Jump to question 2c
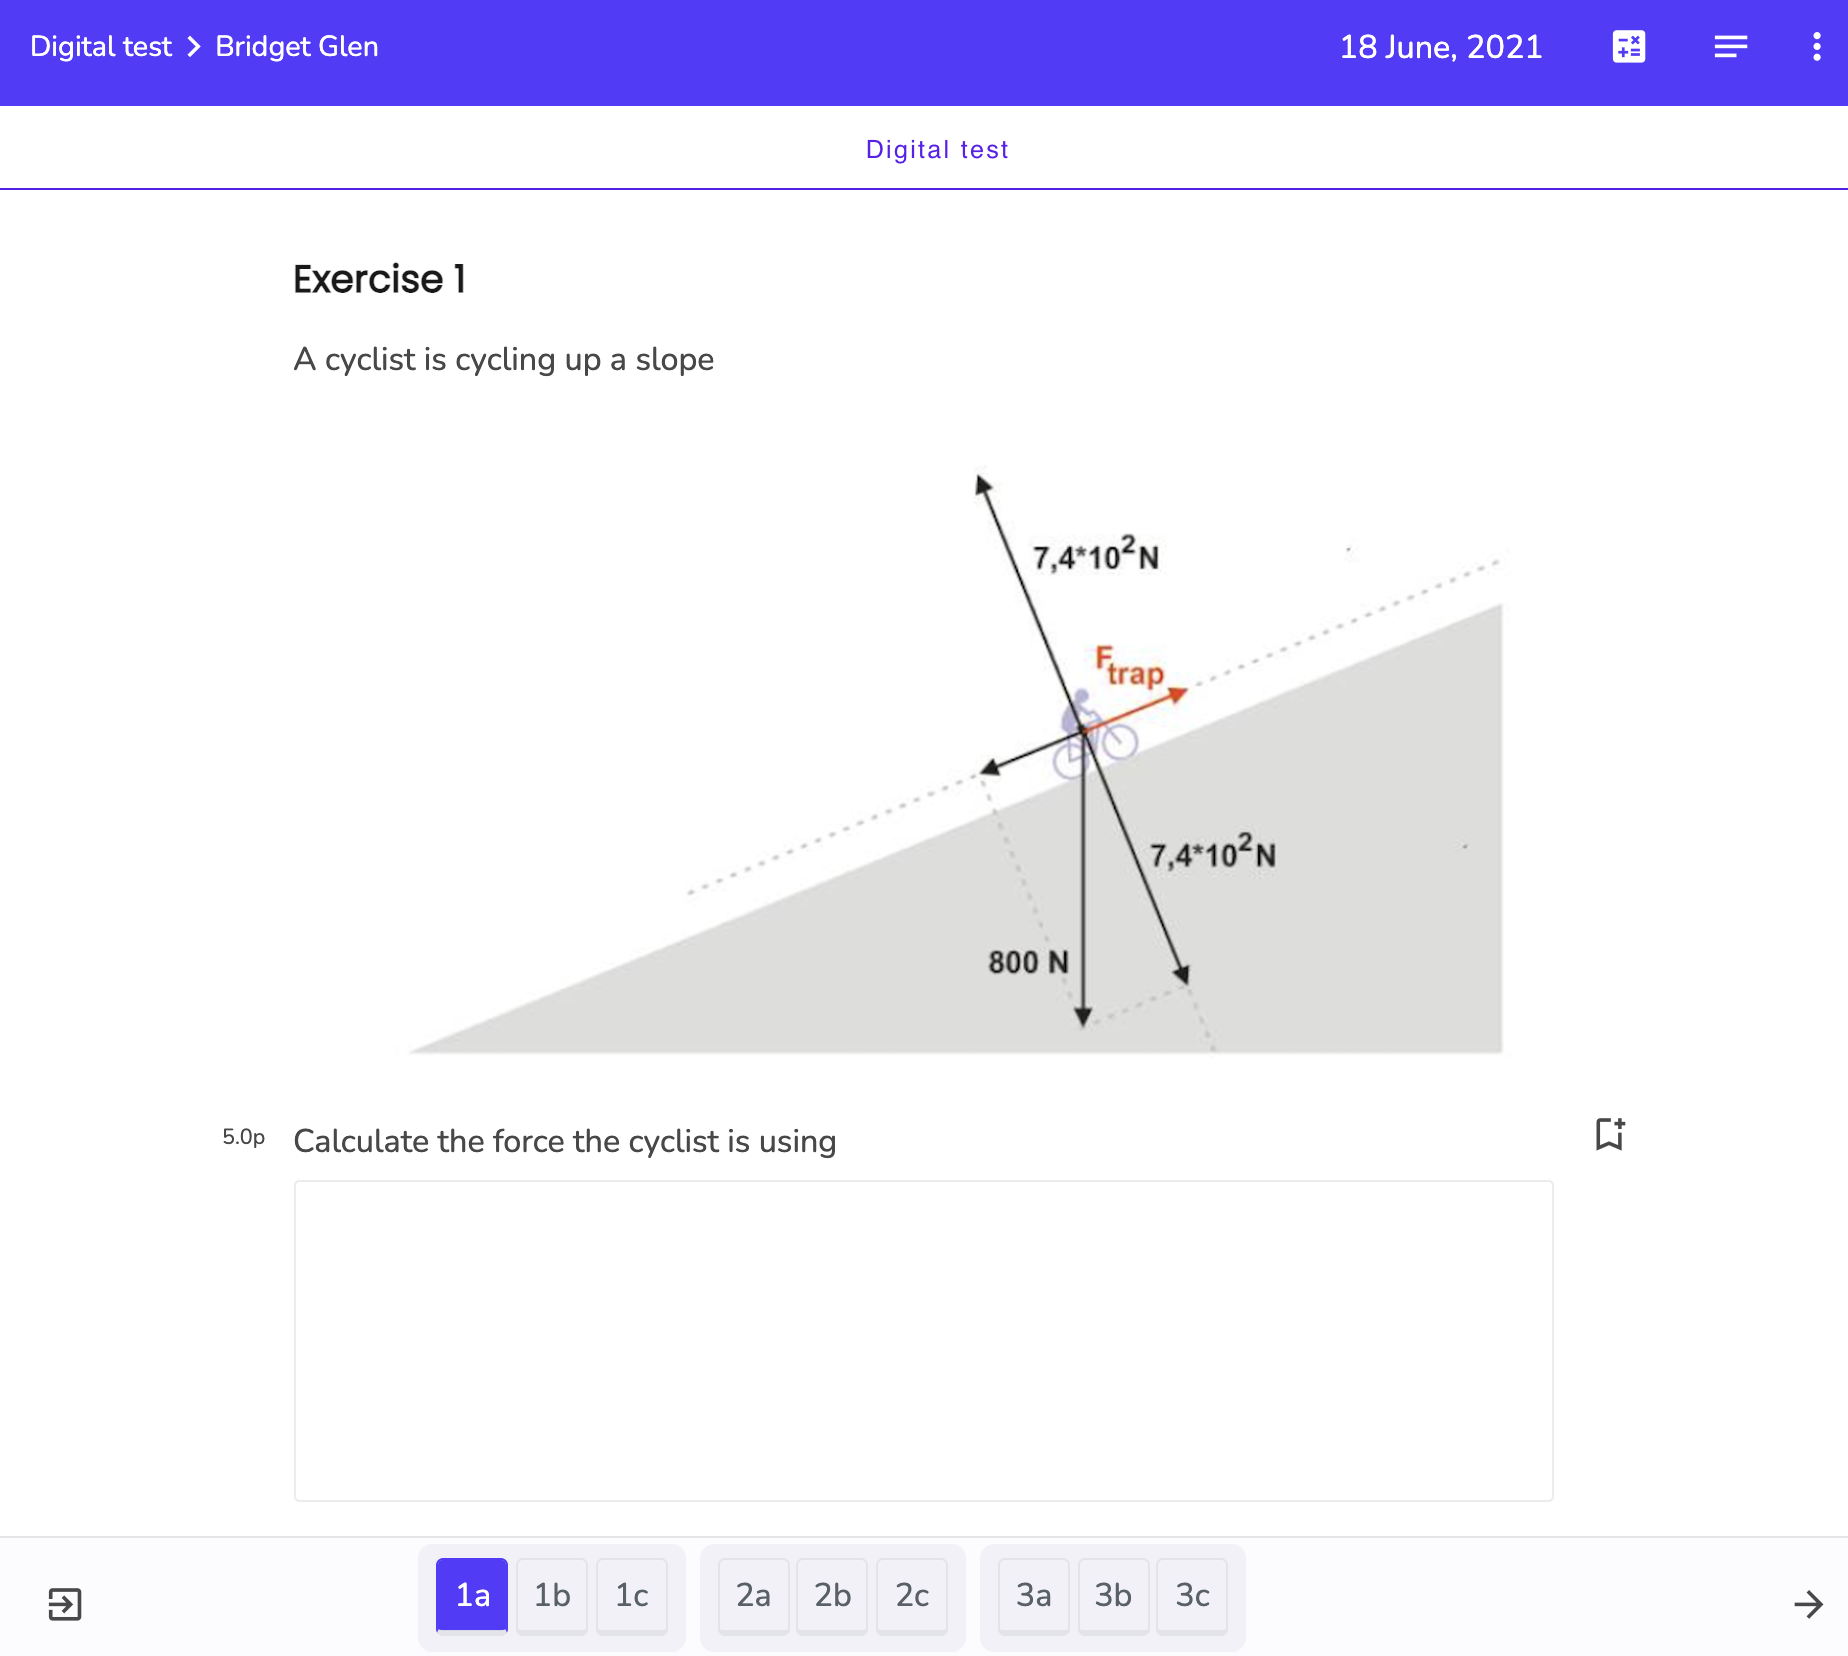This screenshot has width=1848, height=1656. 912,1595
